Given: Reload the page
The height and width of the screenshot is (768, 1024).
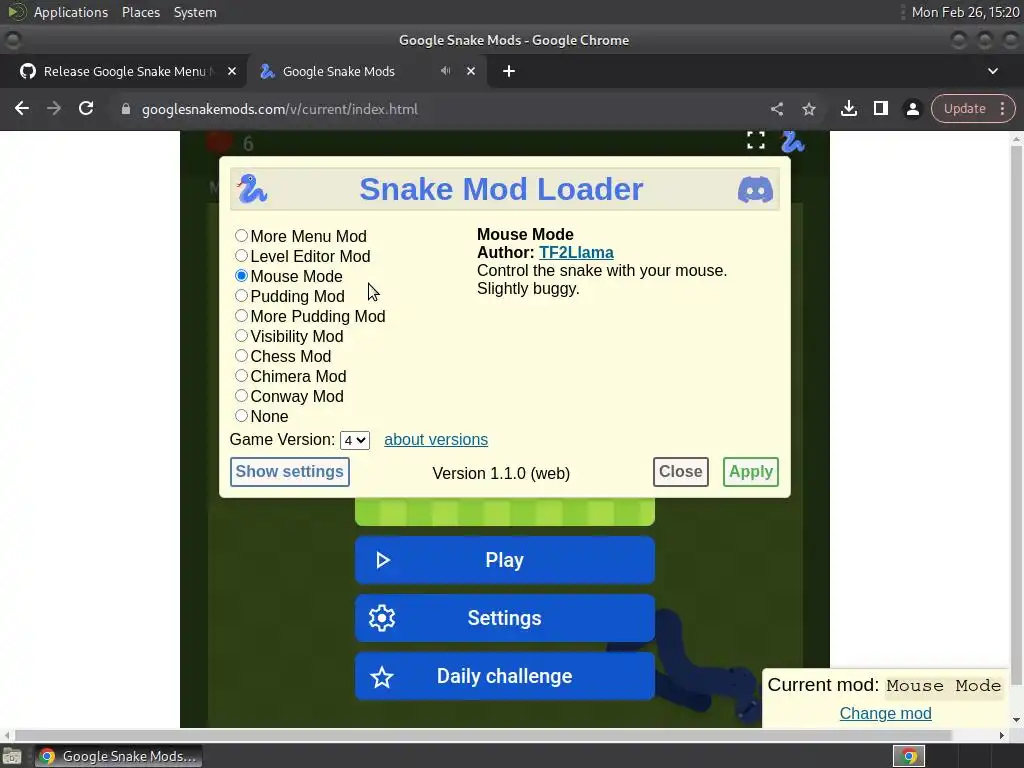Looking at the screenshot, I should tap(86, 108).
